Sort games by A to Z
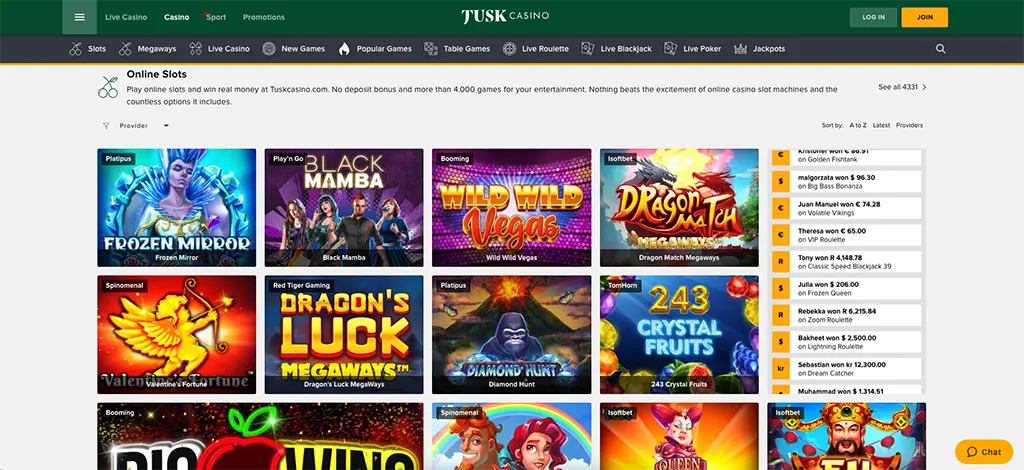This screenshot has width=1024, height=470. (857, 125)
